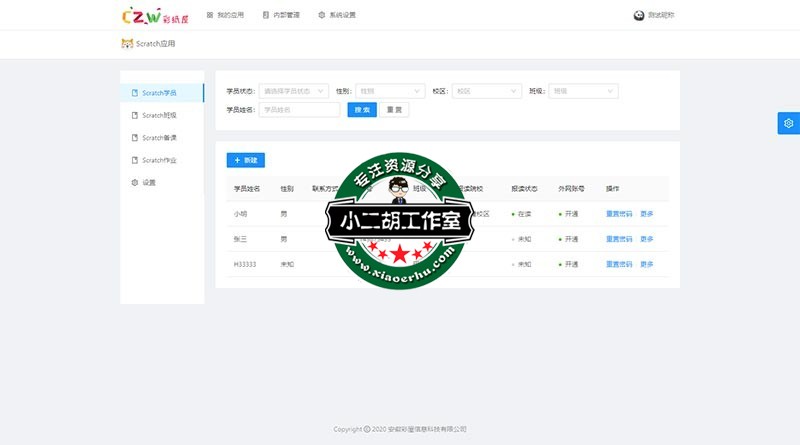Open Scratch作业 sidebar item

tap(159, 160)
